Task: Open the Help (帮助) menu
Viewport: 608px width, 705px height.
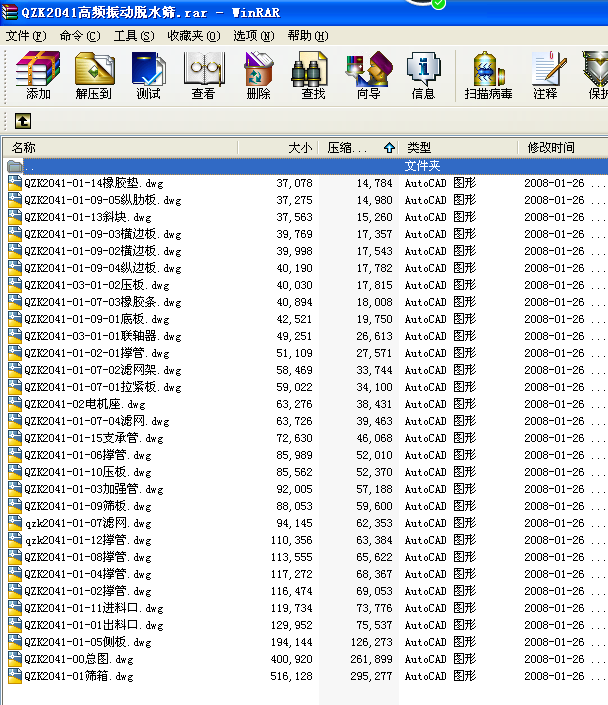Action: (x=308, y=36)
